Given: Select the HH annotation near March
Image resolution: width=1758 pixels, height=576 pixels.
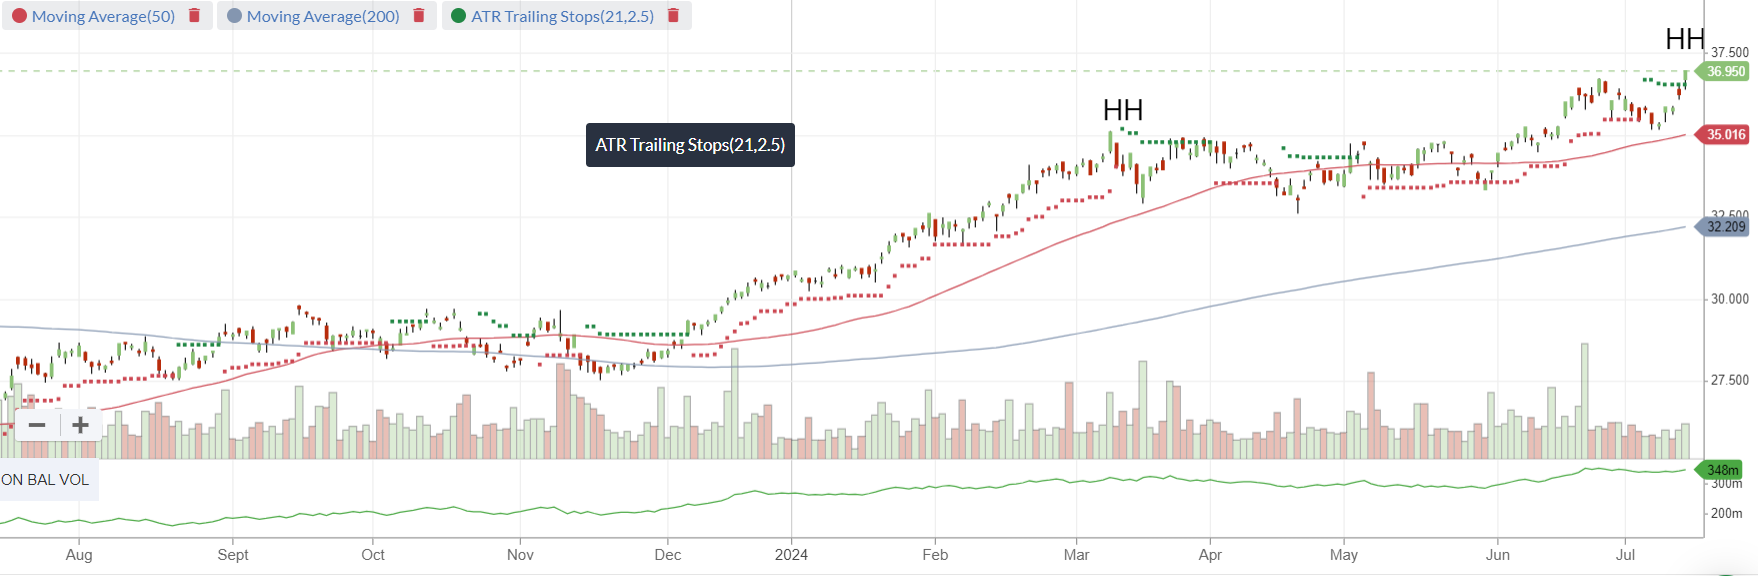Looking at the screenshot, I should 1123,110.
